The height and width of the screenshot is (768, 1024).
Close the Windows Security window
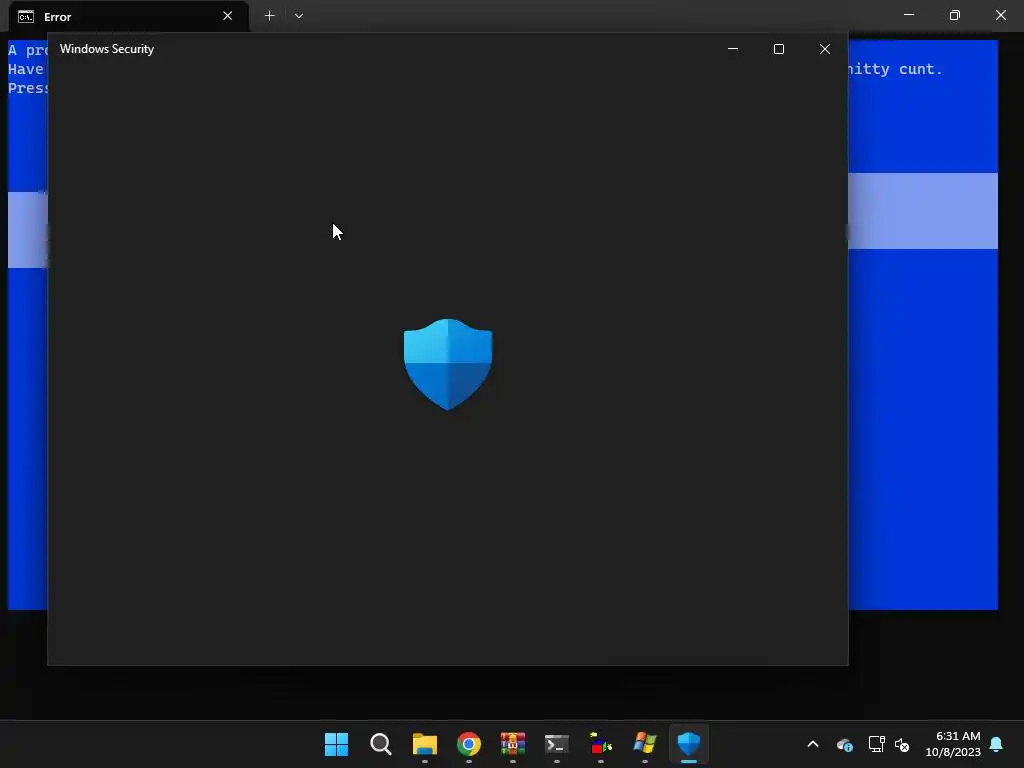click(825, 49)
